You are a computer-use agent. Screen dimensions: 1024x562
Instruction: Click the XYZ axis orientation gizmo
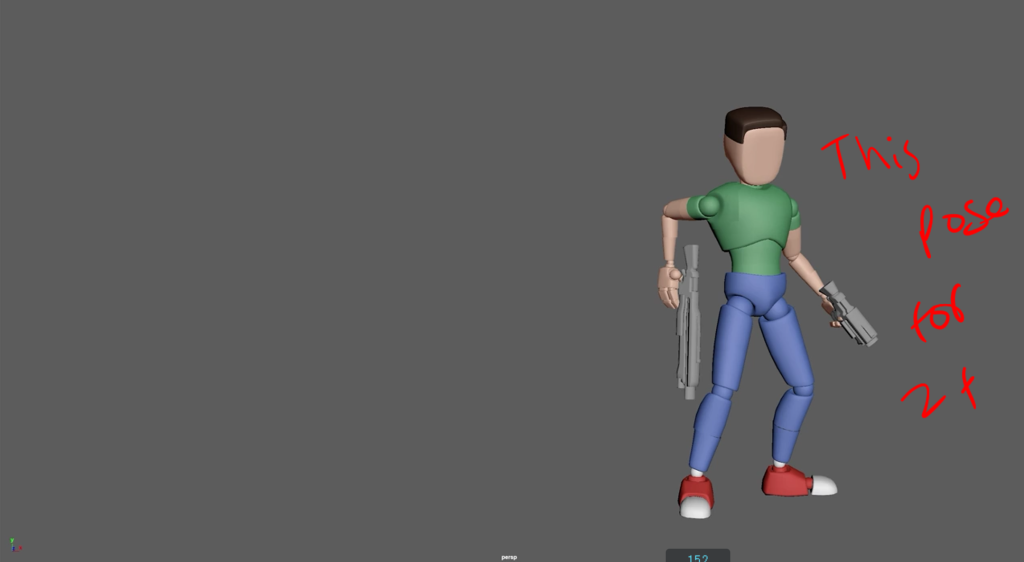point(15,544)
